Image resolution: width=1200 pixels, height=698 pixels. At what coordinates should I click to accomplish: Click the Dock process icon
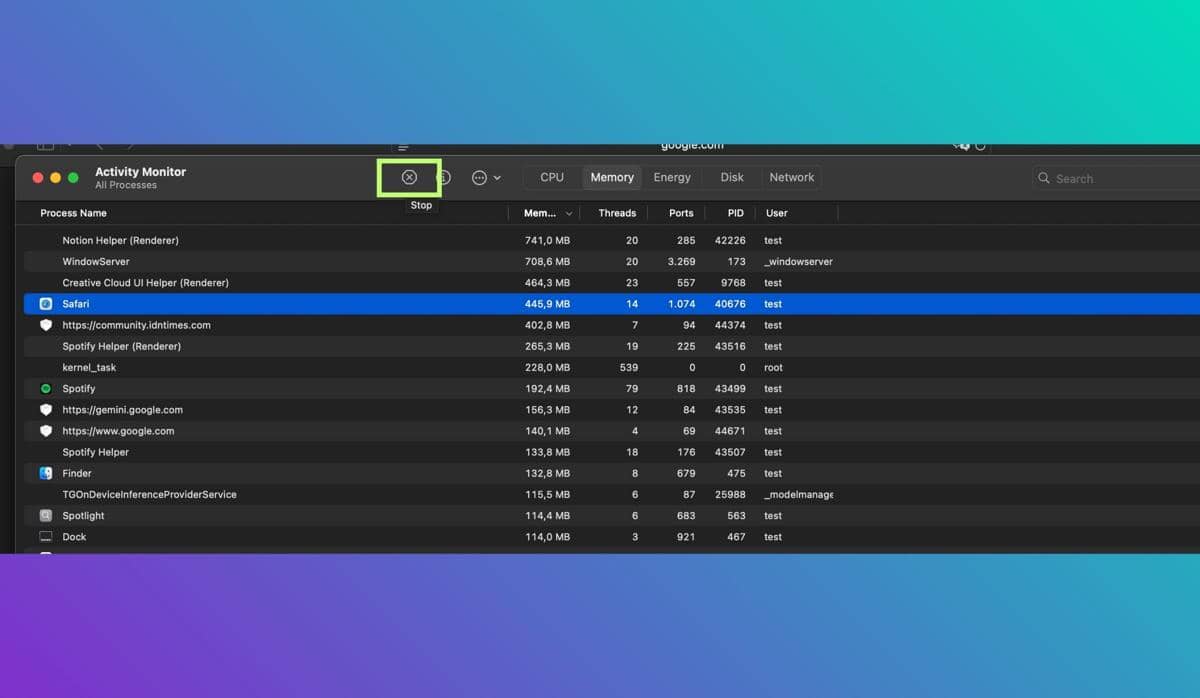(x=46, y=537)
